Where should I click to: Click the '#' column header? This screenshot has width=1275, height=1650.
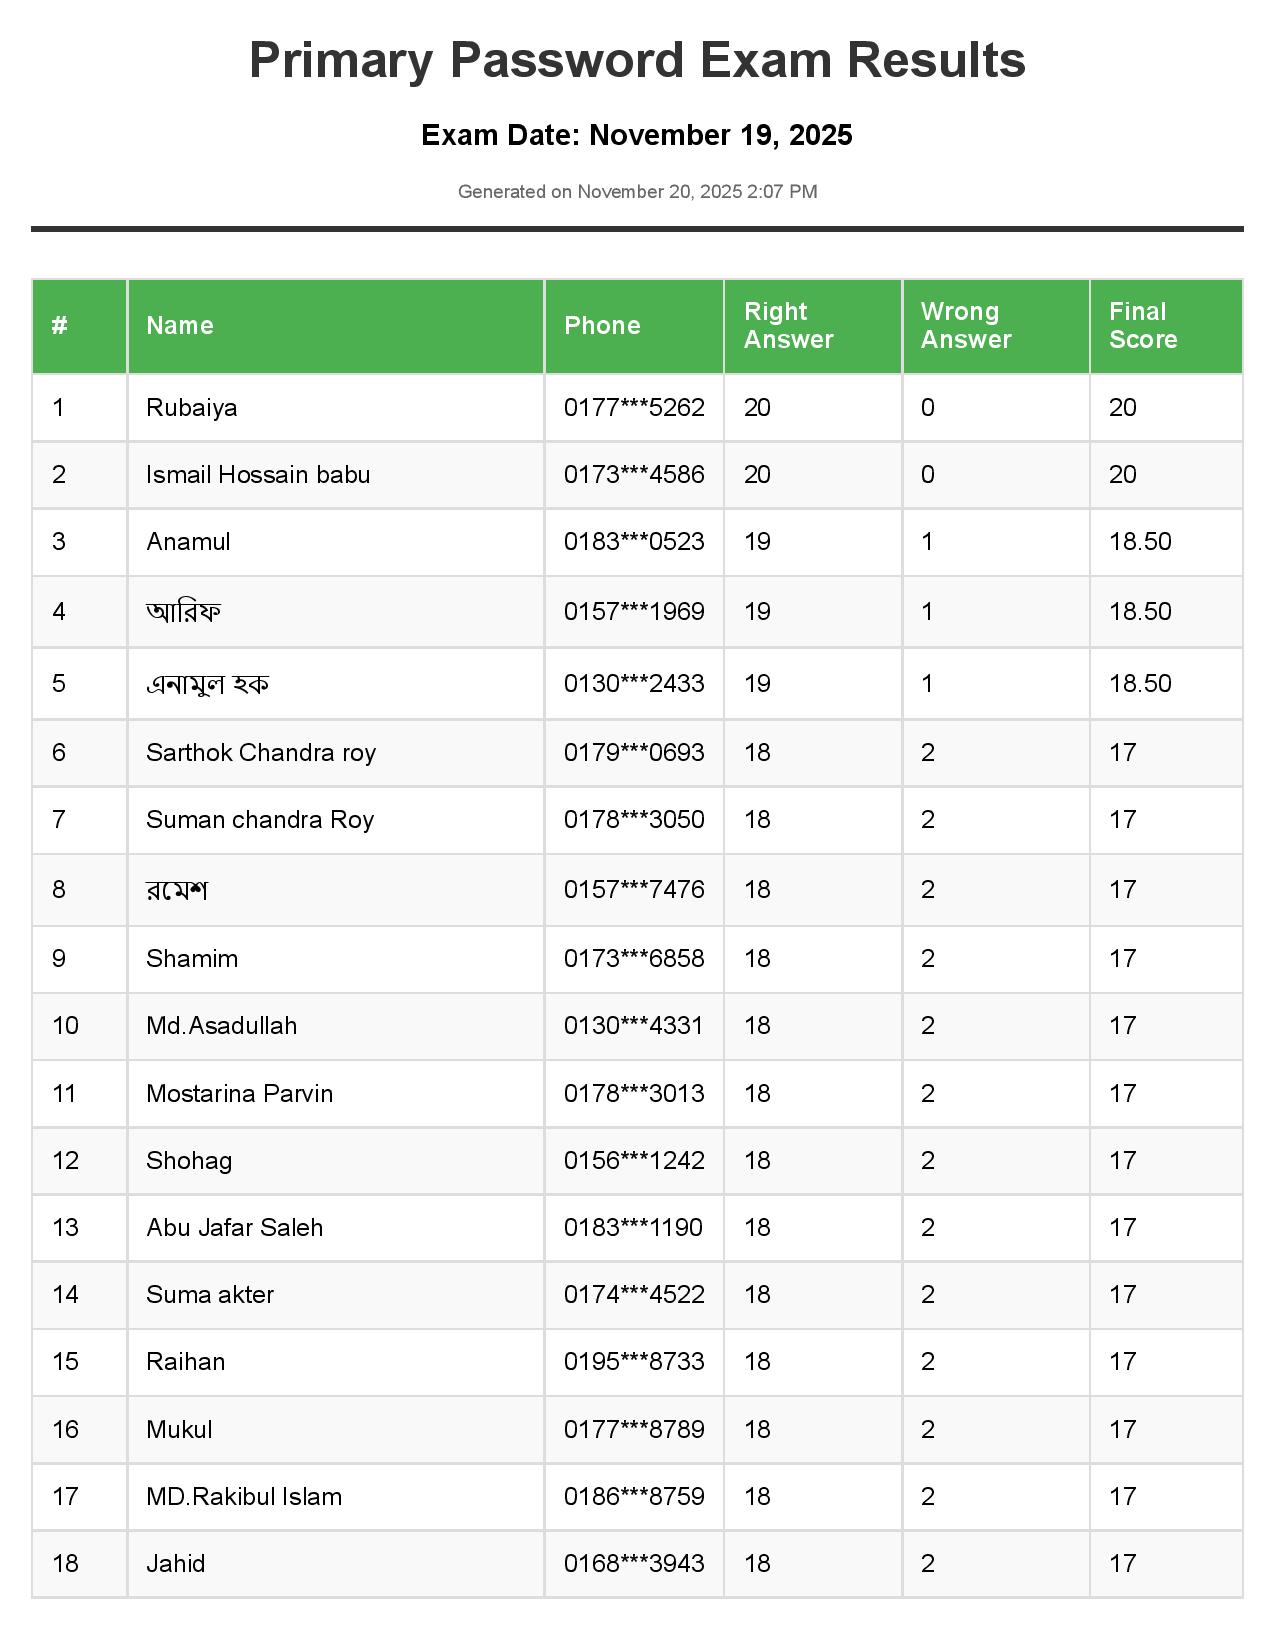coord(60,325)
